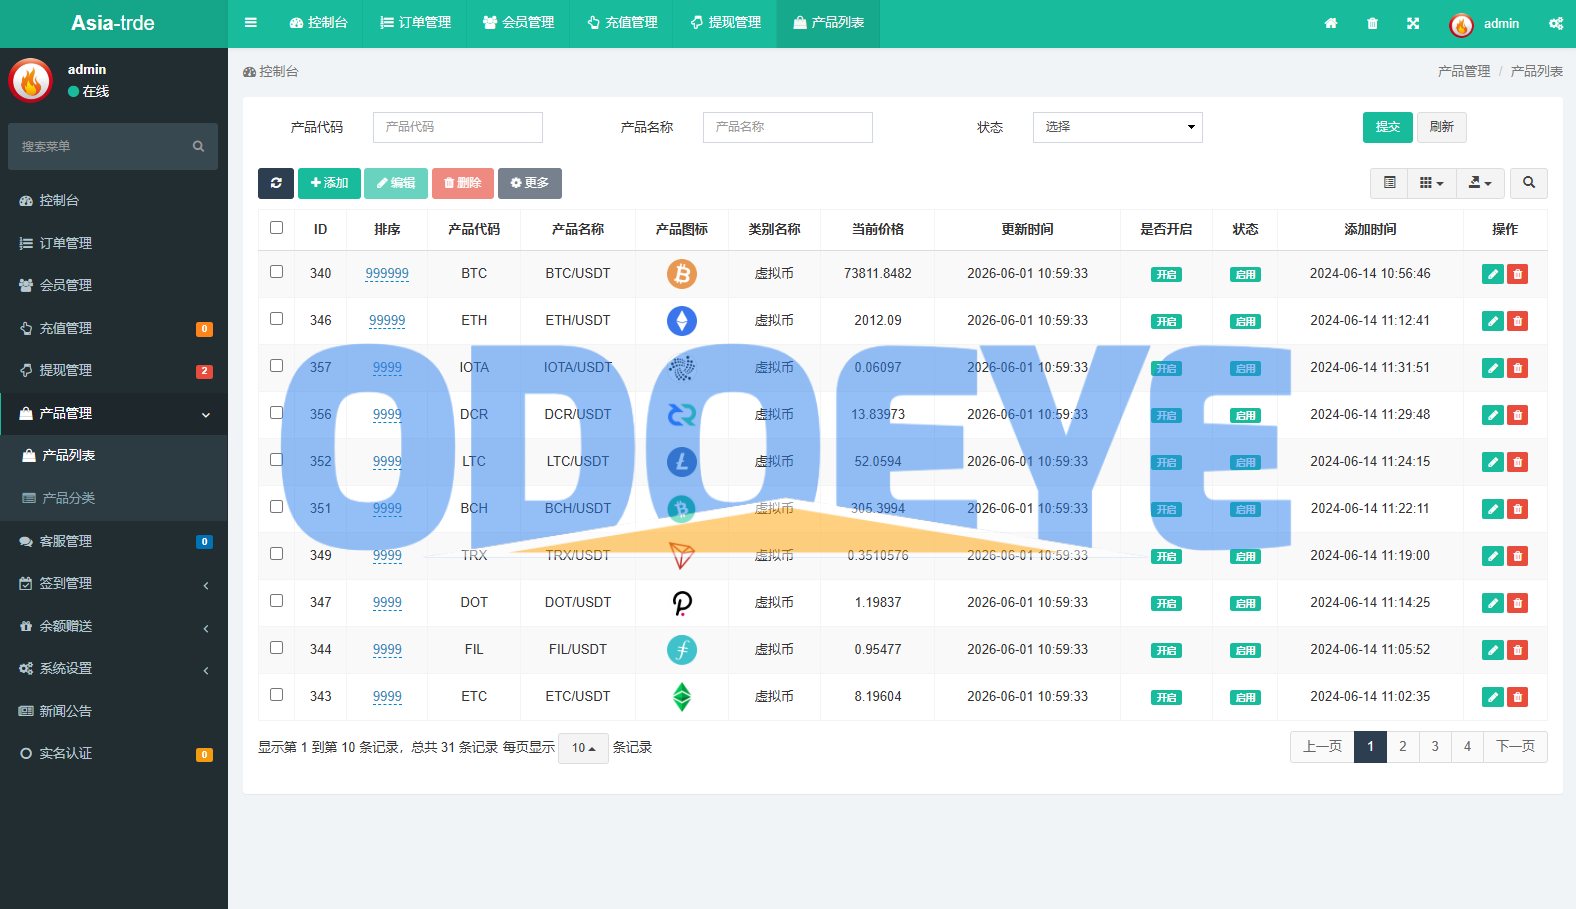Check the checkbox for row ID 344

point(277,648)
